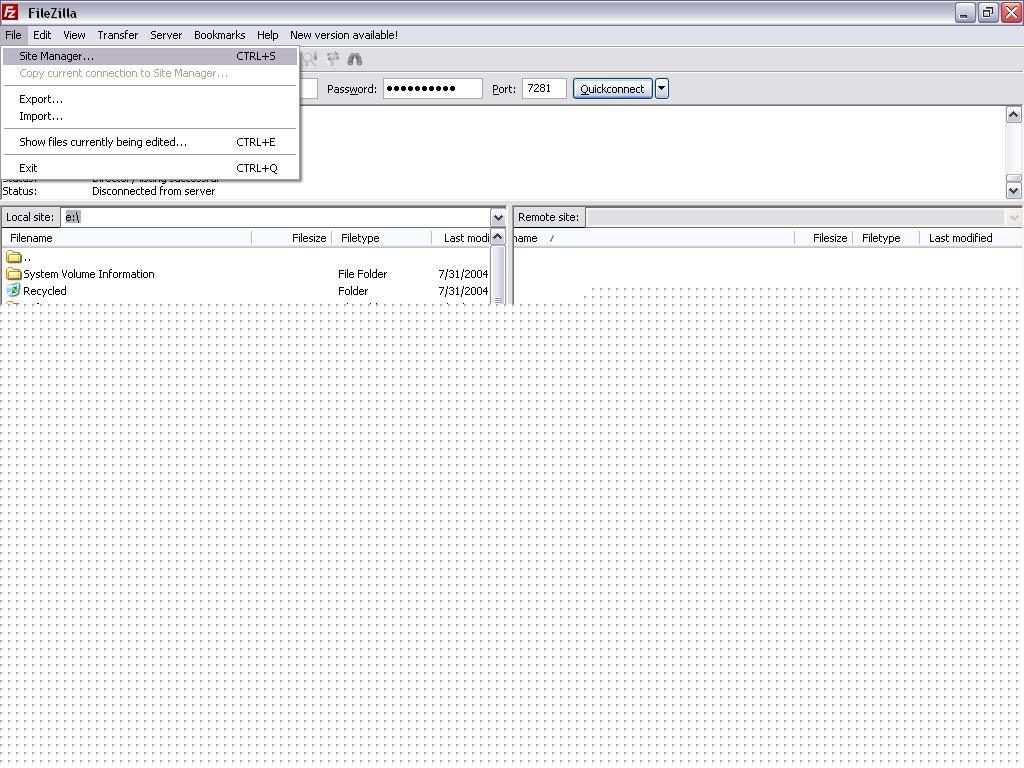
Task: Click the local file list scroll up arrow
Action: pyautogui.click(x=498, y=236)
